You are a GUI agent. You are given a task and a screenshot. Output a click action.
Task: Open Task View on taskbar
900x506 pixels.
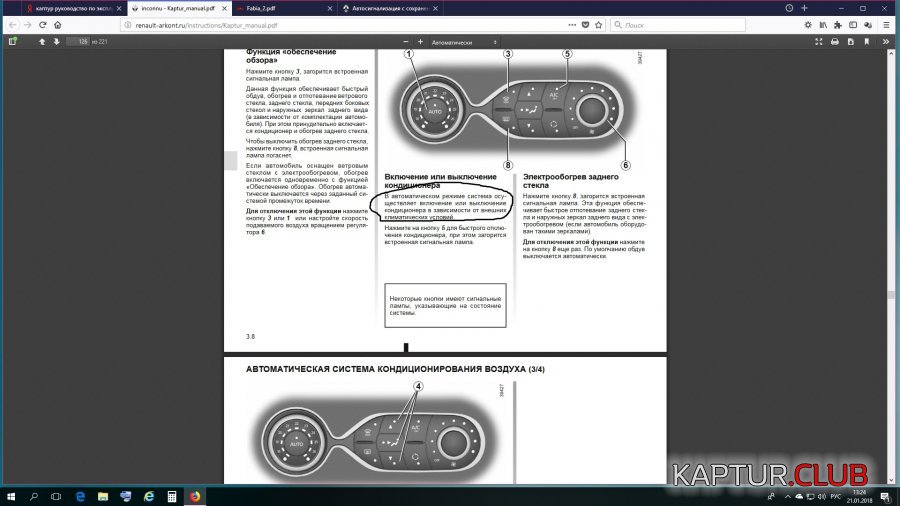pyautogui.click(x=56, y=496)
